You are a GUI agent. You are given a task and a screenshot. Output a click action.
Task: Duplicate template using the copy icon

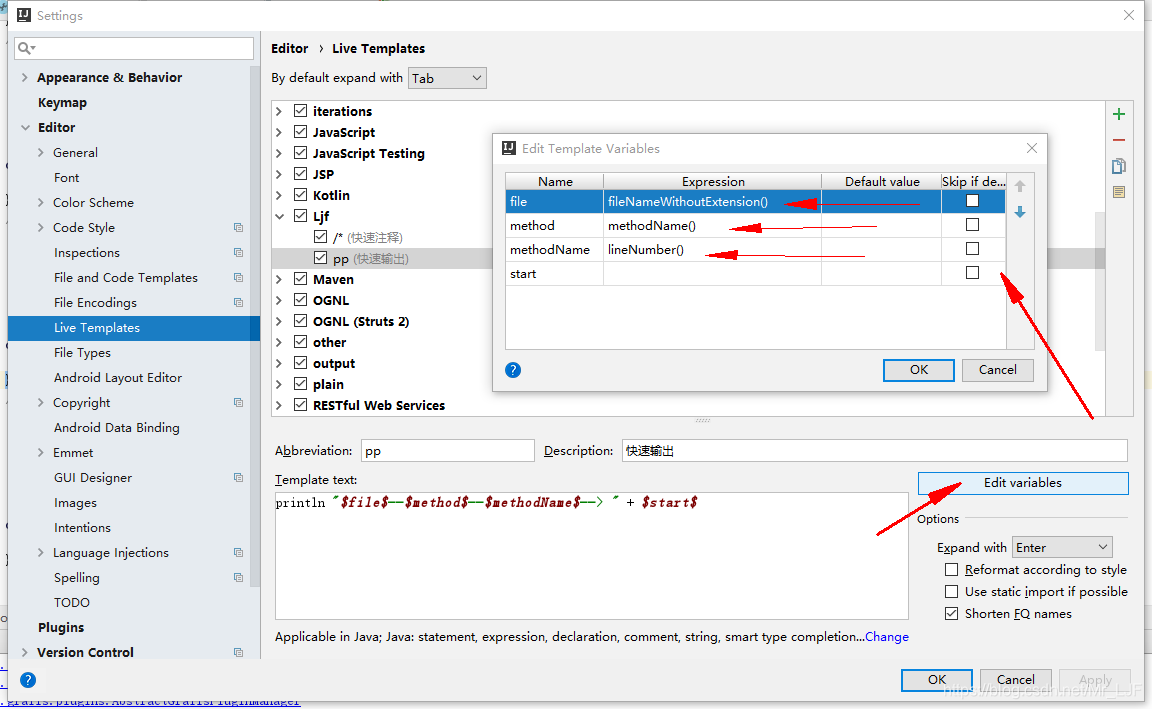(x=1118, y=166)
